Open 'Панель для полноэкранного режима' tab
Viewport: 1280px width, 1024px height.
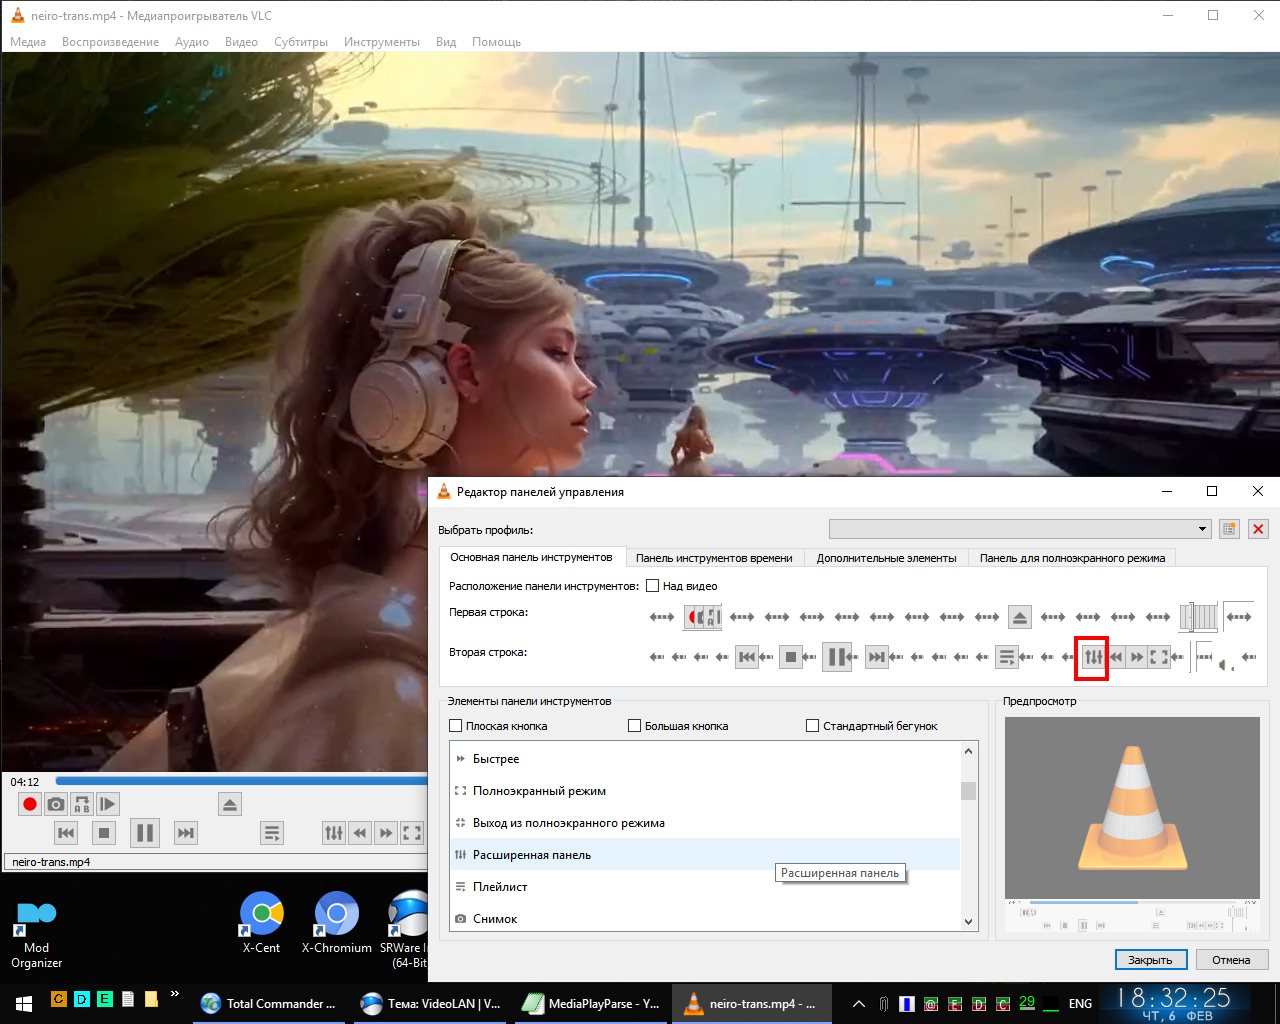point(1072,558)
